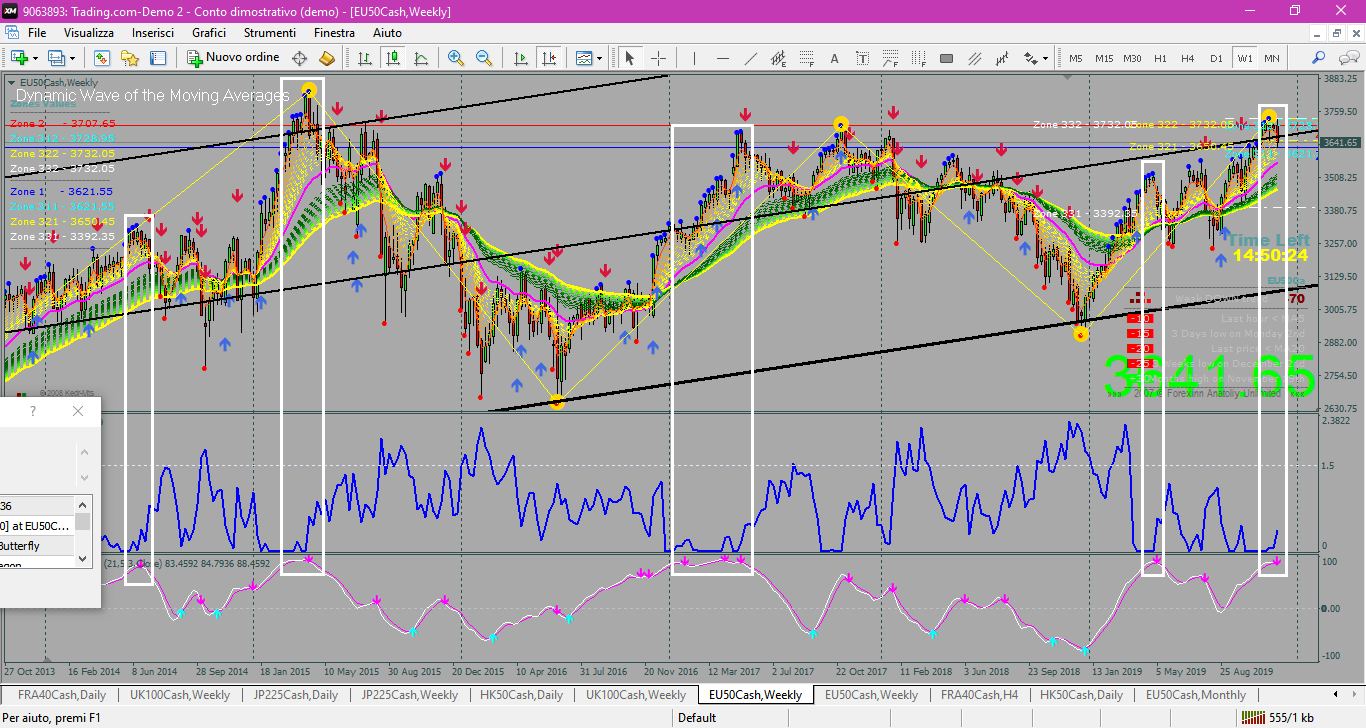The image size is (1366, 728).
Task: Select the vertical line tool
Action: (x=694, y=58)
